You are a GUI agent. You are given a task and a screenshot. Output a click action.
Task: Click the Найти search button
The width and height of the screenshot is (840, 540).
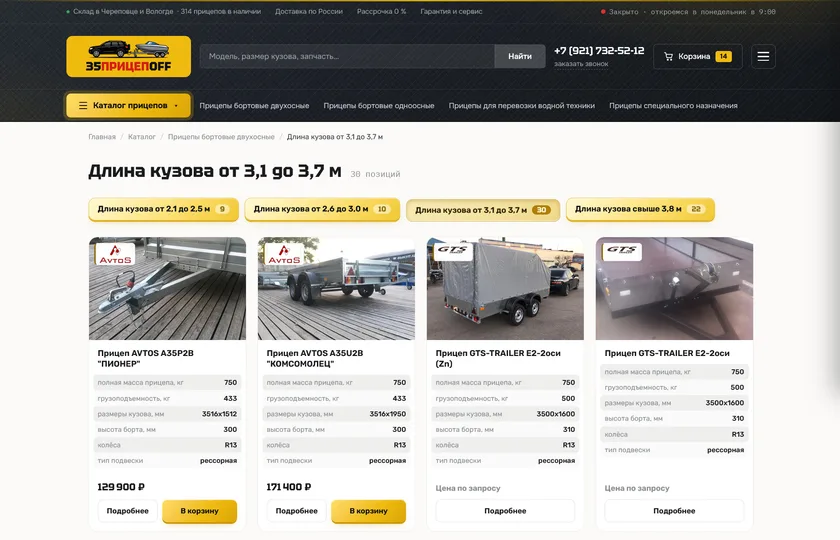[x=520, y=56]
